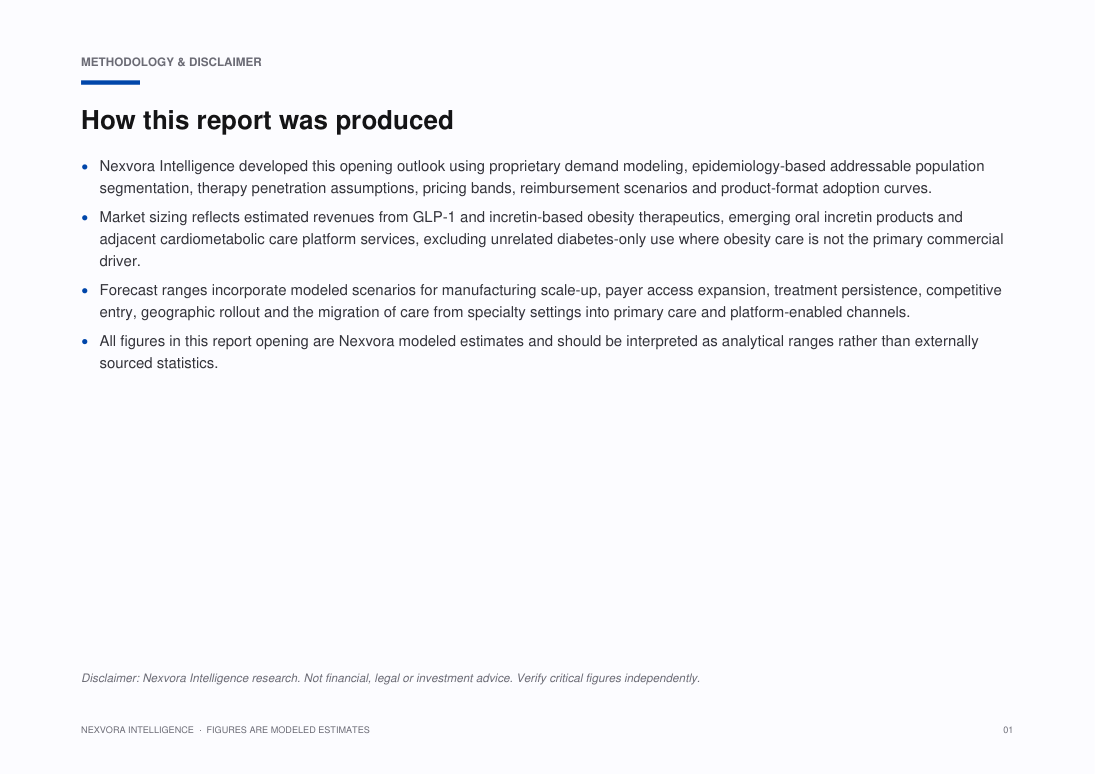Viewport: 1095px width, 774px height.
Task: Click 'Verify critical figures independently' in disclaimer
Action: 608,678
